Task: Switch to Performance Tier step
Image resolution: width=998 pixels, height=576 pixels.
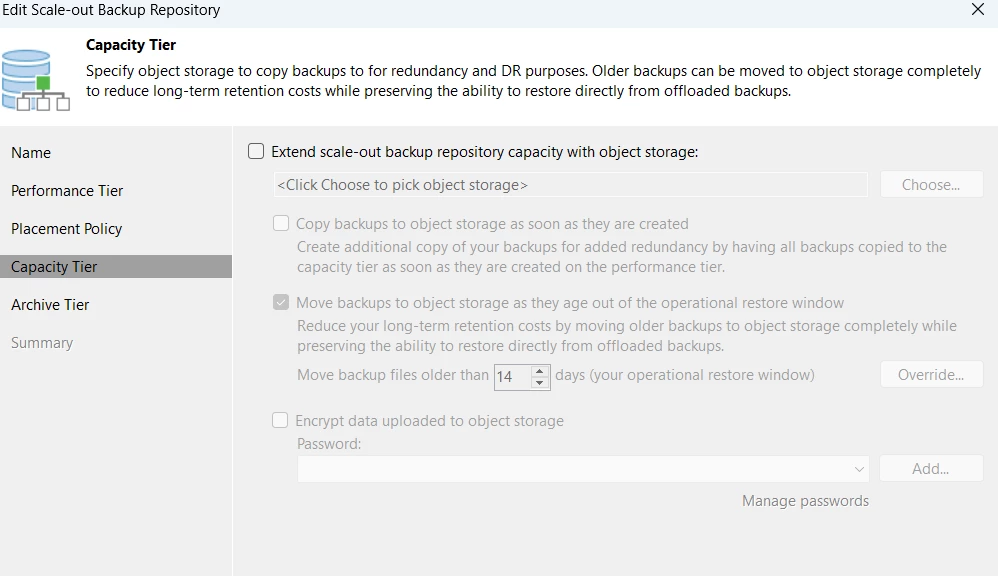Action: pyautogui.click(x=67, y=191)
